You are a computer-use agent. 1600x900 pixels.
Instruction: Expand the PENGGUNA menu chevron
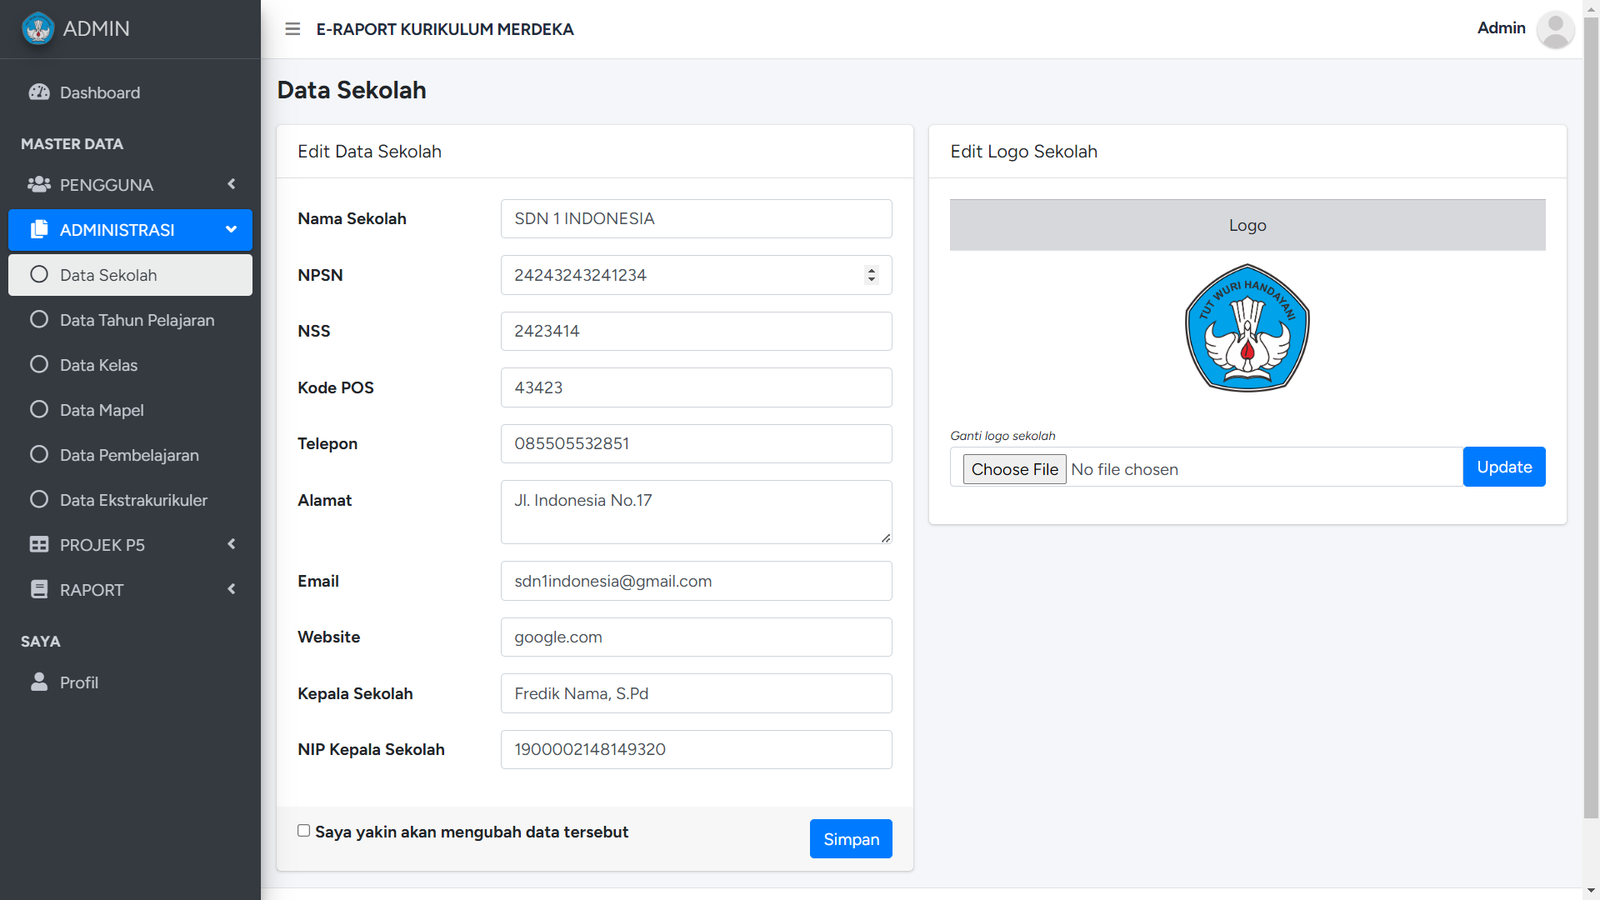tap(231, 184)
